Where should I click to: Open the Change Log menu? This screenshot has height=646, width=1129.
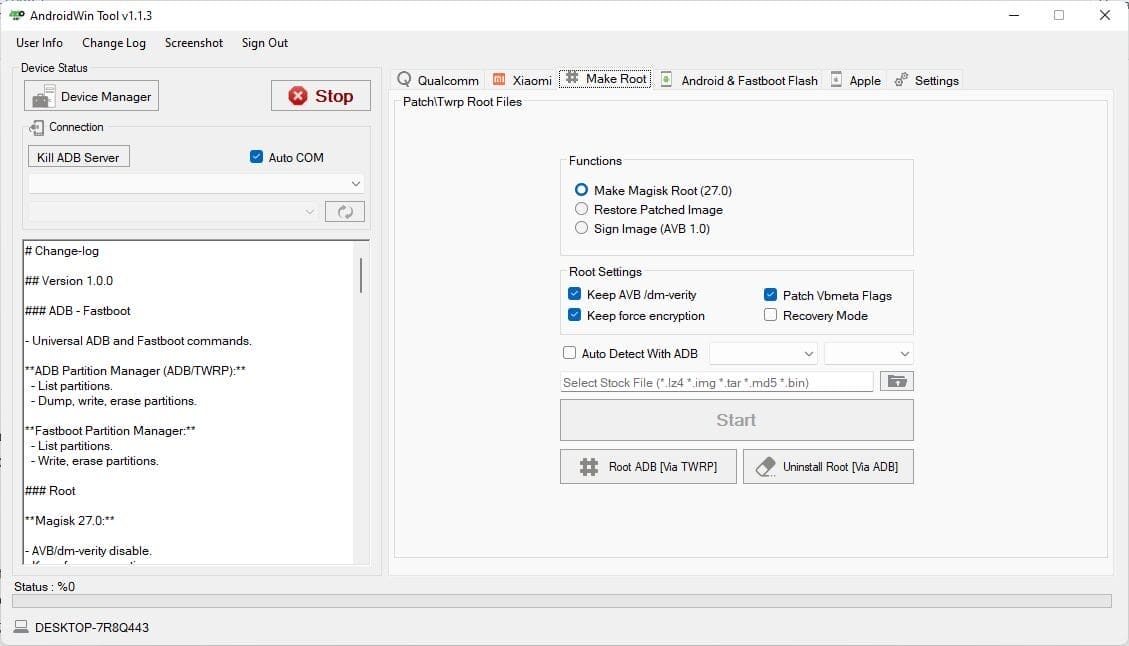(x=113, y=43)
